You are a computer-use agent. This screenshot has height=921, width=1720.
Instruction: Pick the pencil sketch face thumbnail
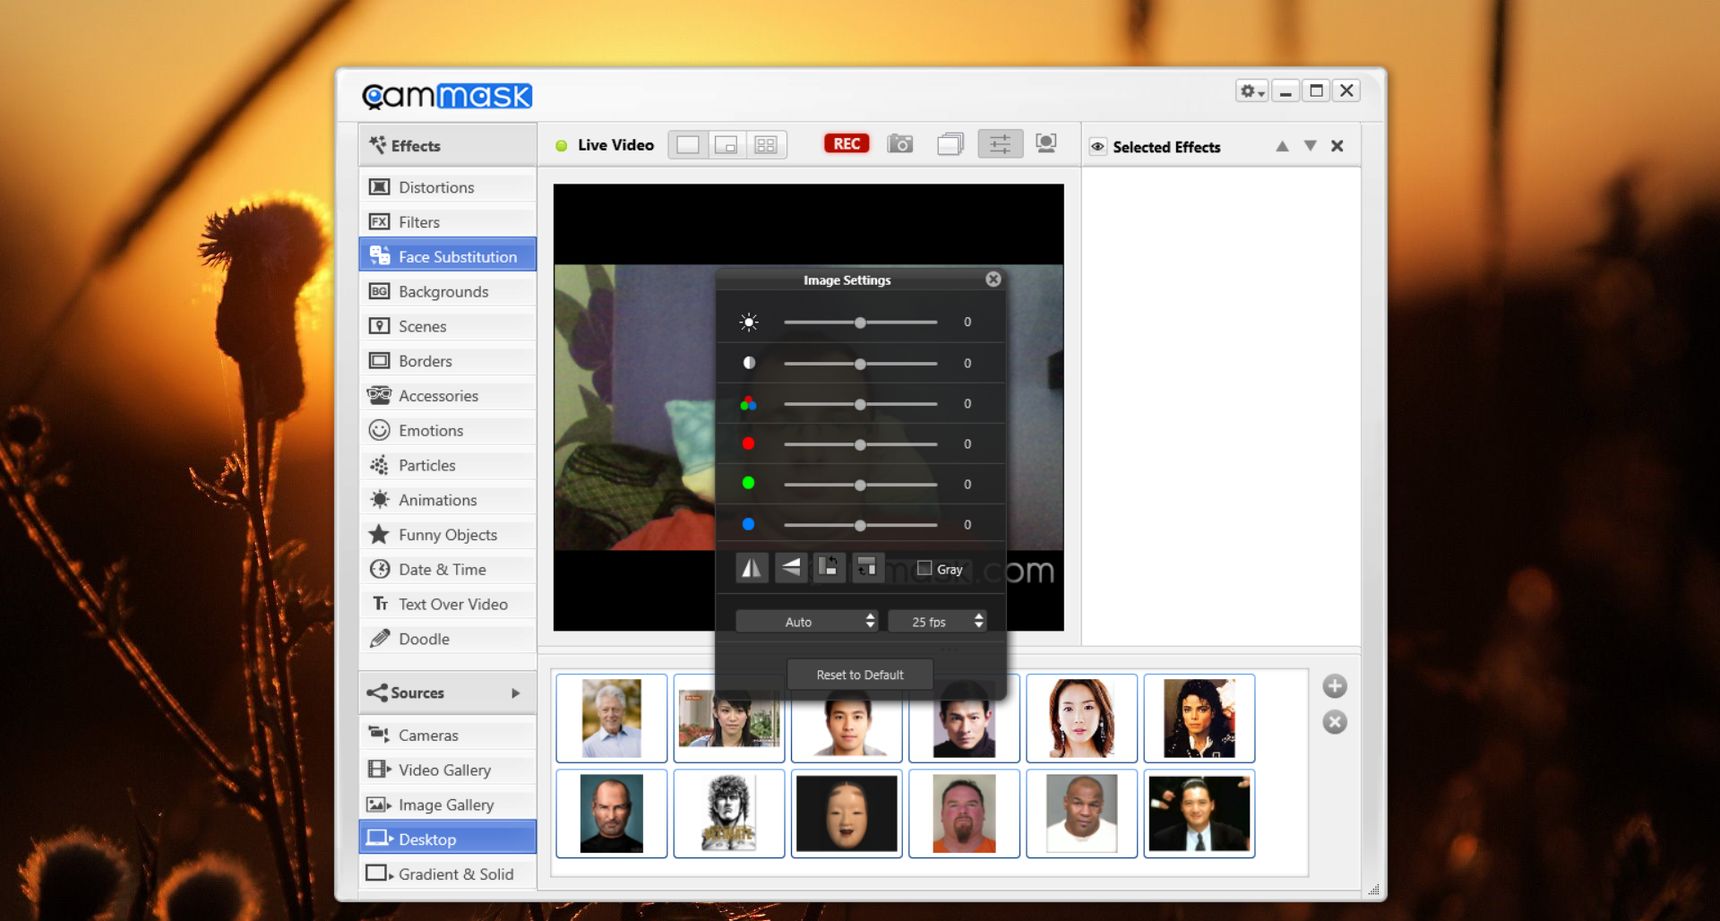729,813
